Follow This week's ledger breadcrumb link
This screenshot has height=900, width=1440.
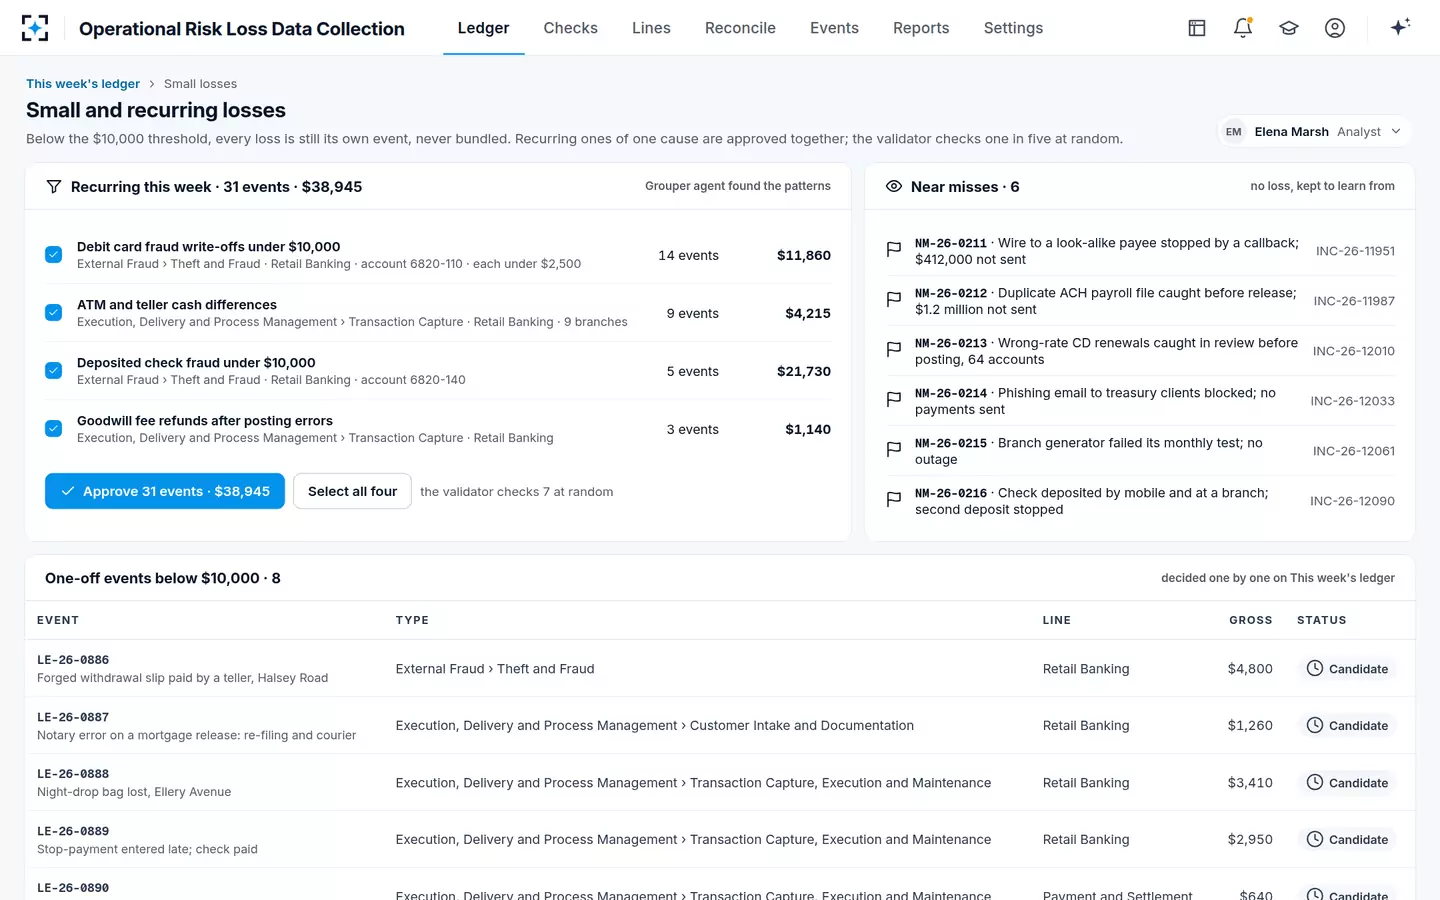point(83,84)
